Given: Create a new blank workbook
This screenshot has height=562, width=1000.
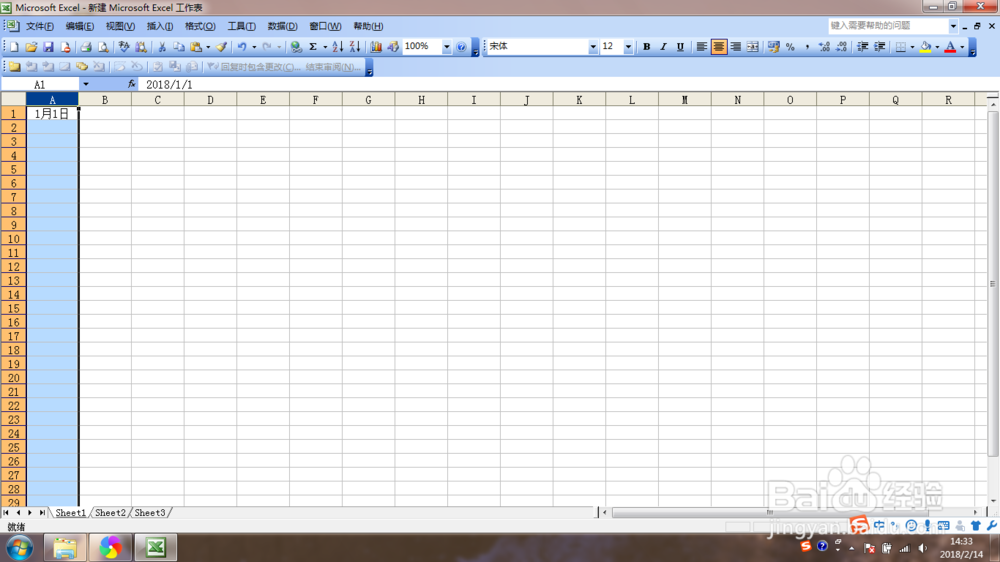Looking at the screenshot, I should [x=14, y=47].
